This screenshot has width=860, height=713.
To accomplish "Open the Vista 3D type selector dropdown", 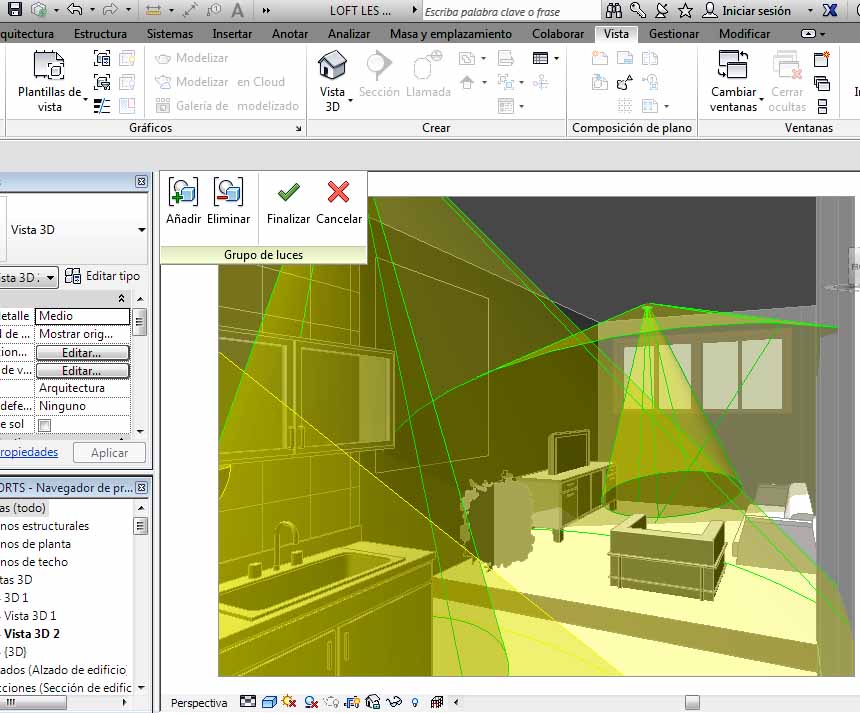I will 141,230.
